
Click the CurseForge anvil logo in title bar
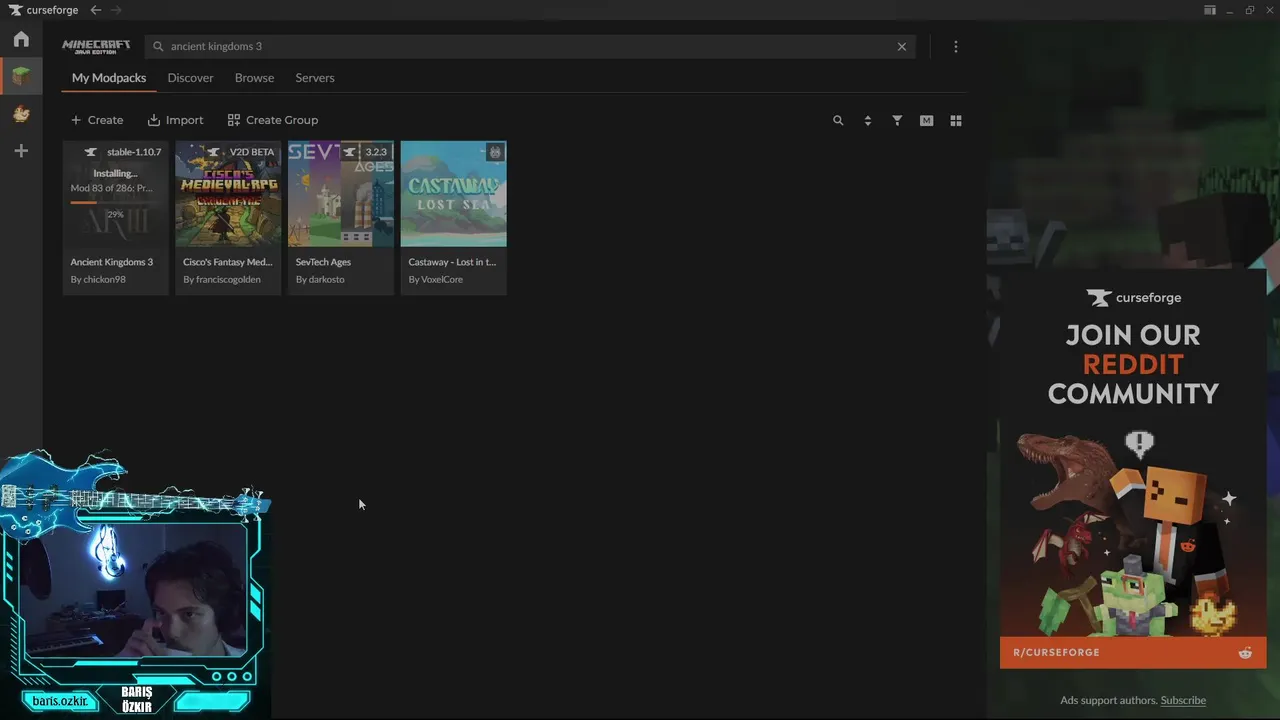coord(15,10)
